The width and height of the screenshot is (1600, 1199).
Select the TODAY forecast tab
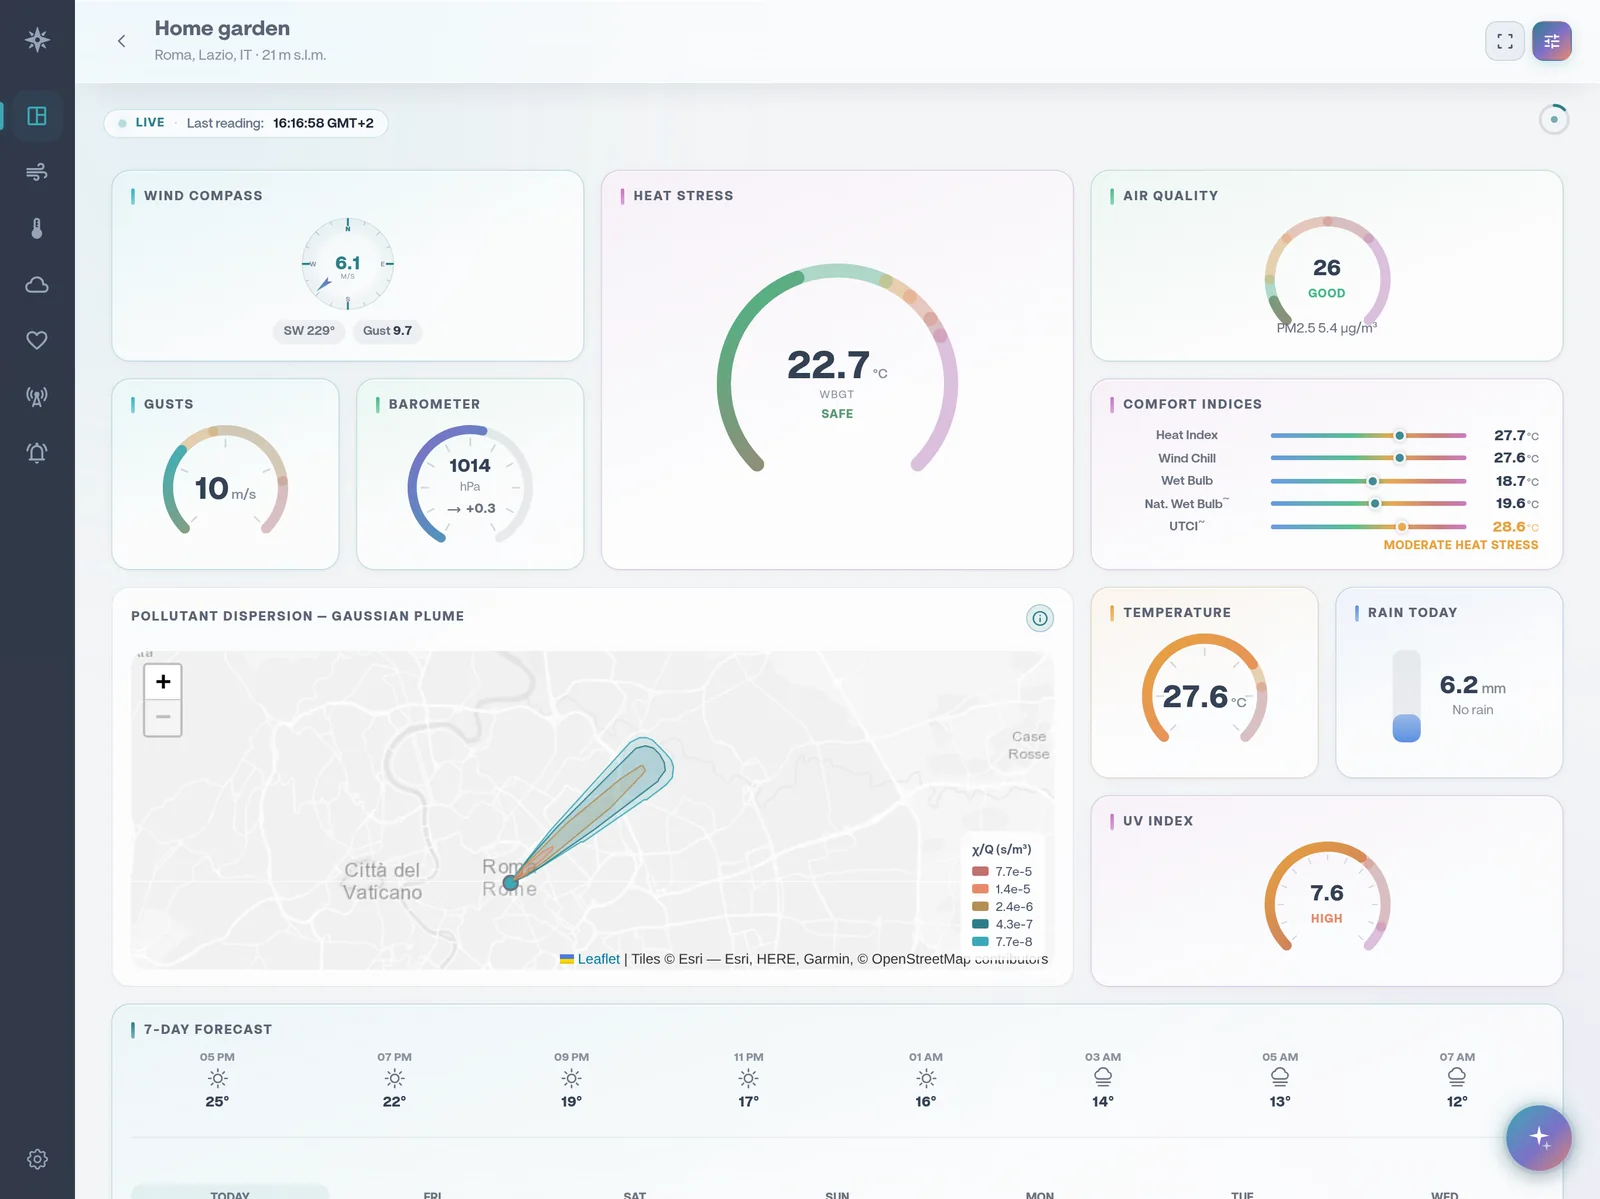click(230, 1192)
